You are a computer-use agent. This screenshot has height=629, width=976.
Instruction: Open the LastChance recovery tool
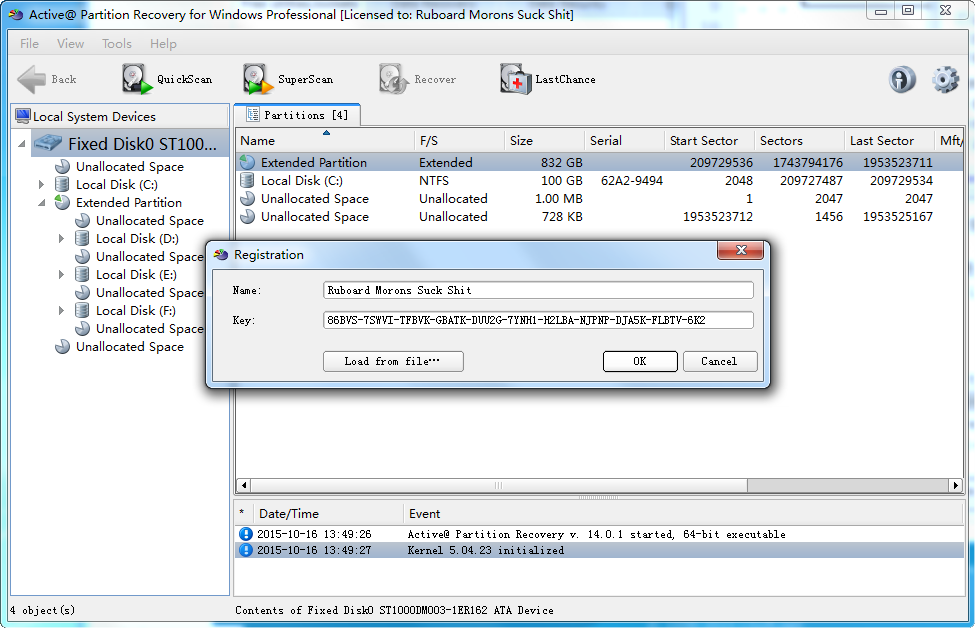[x=516, y=79]
